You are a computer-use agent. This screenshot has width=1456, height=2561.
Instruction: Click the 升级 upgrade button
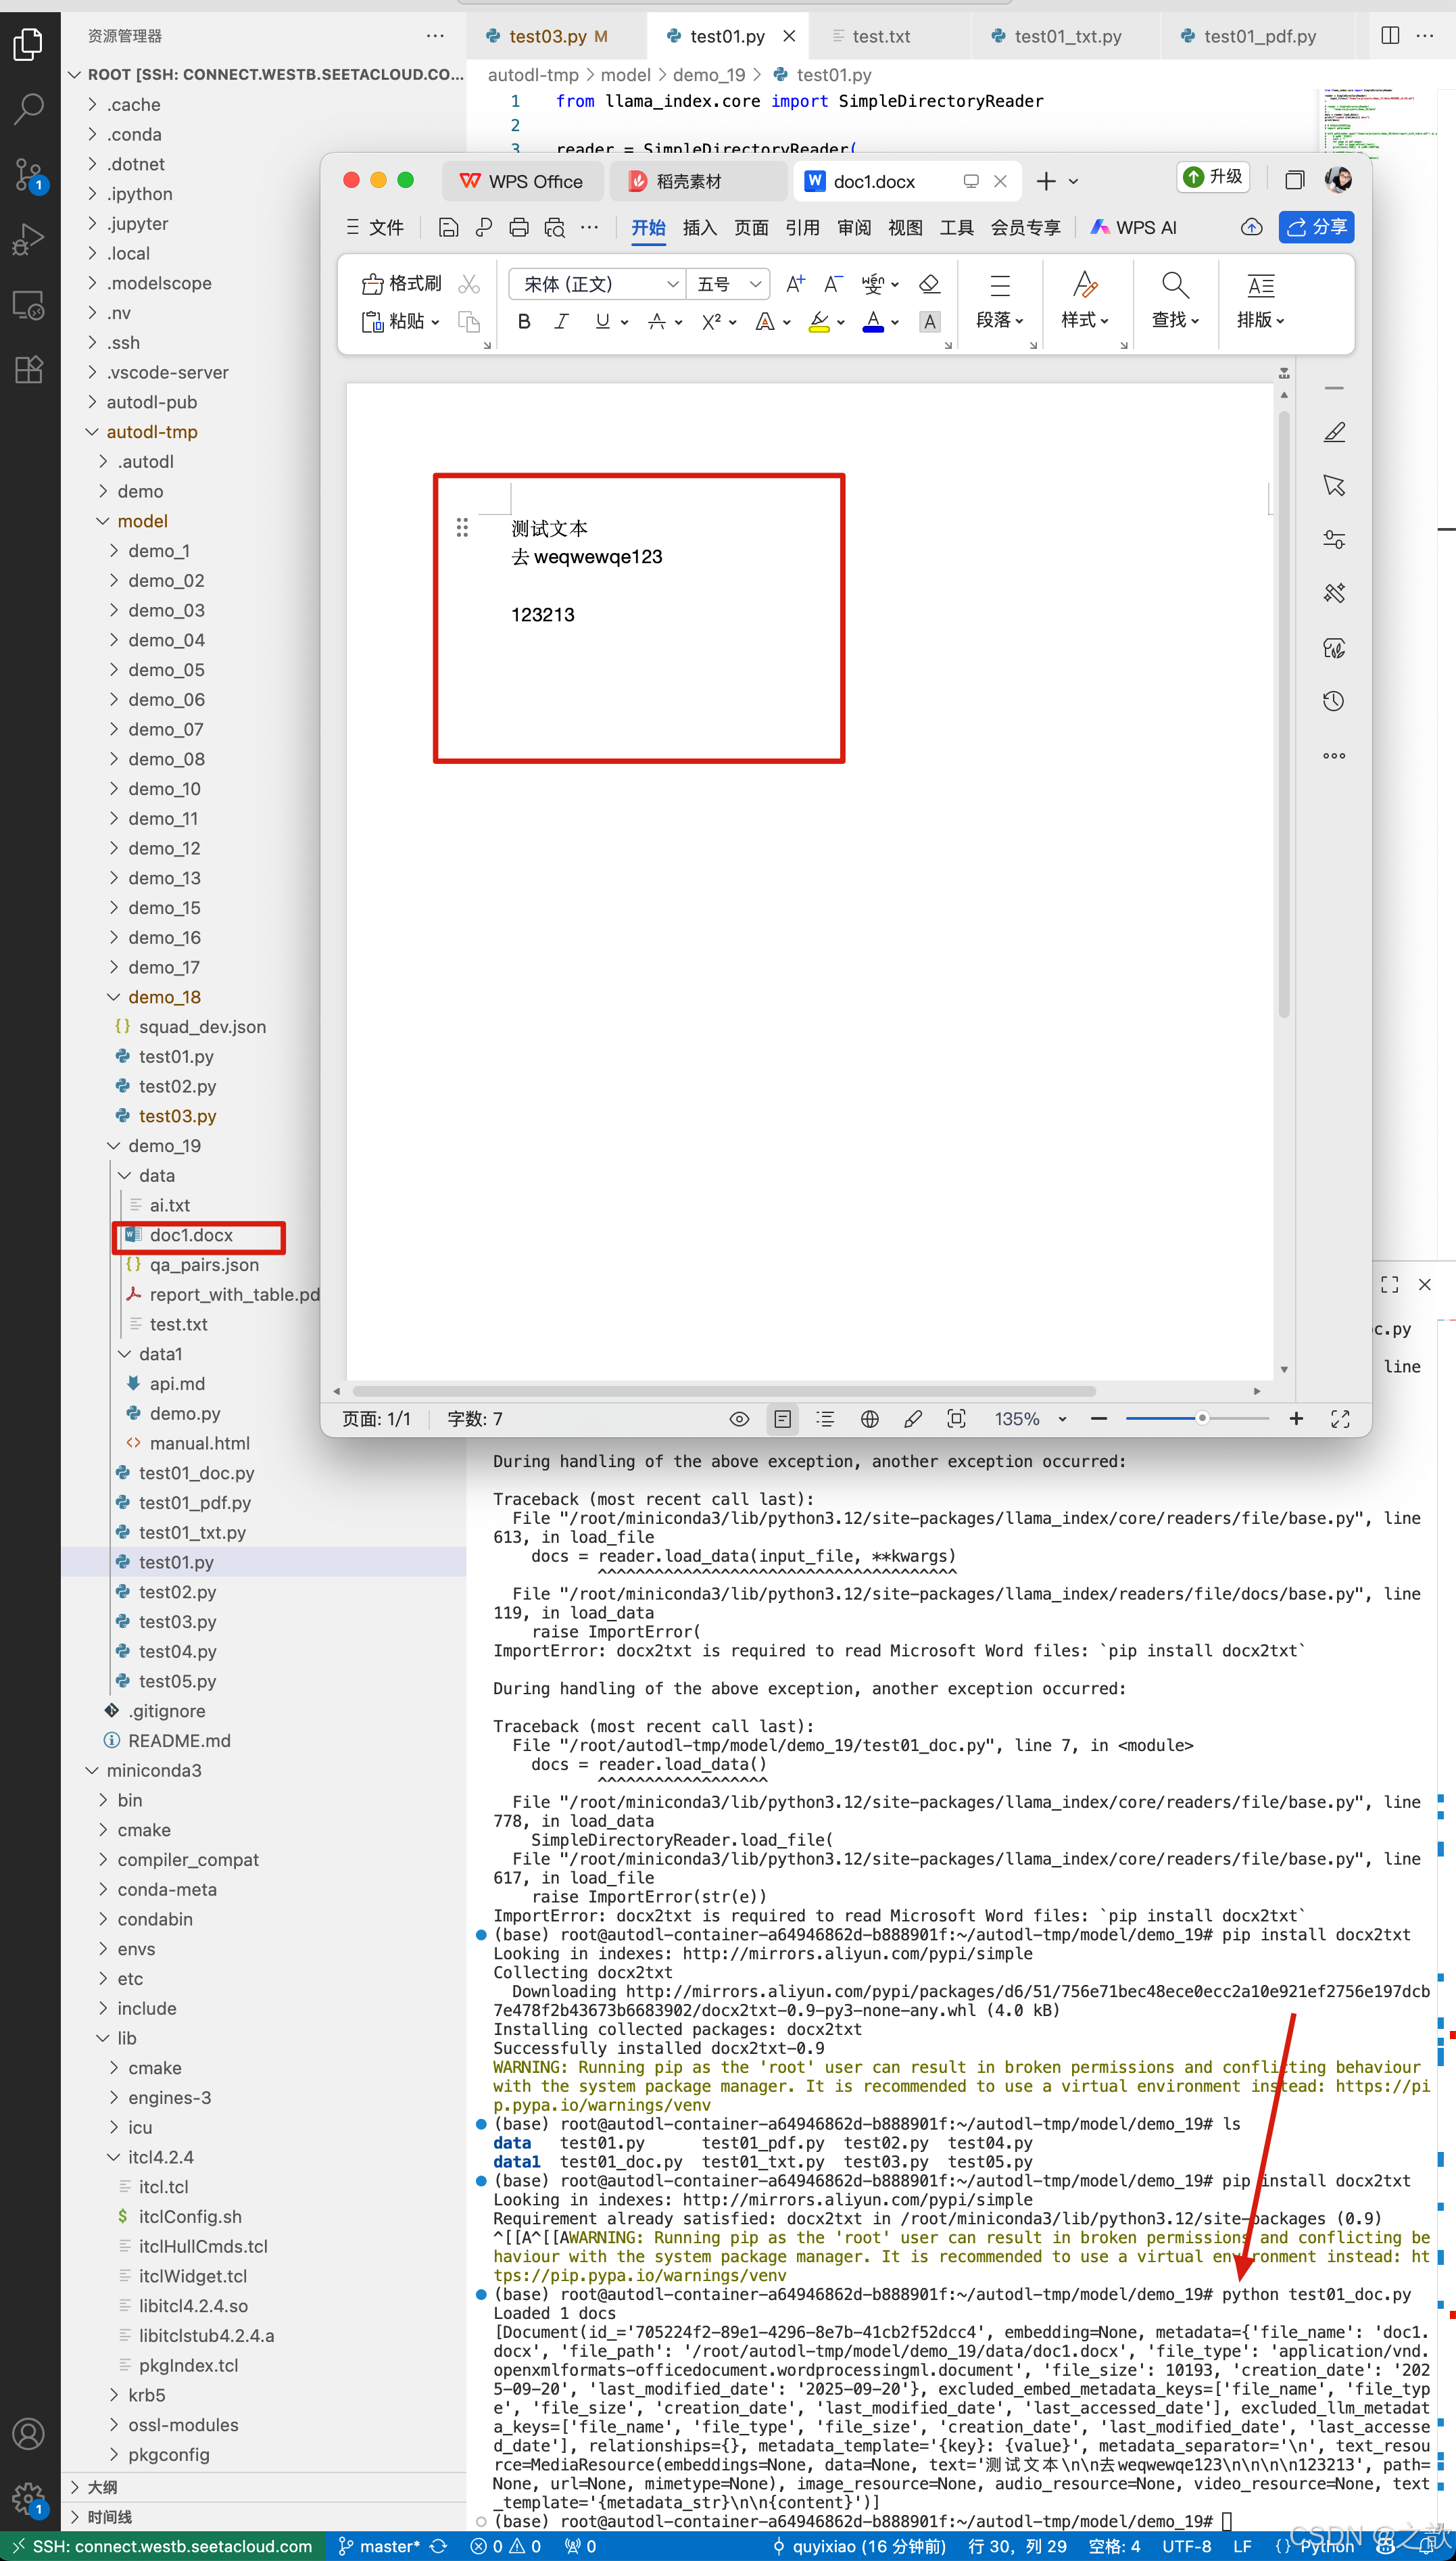(x=1213, y=178)
